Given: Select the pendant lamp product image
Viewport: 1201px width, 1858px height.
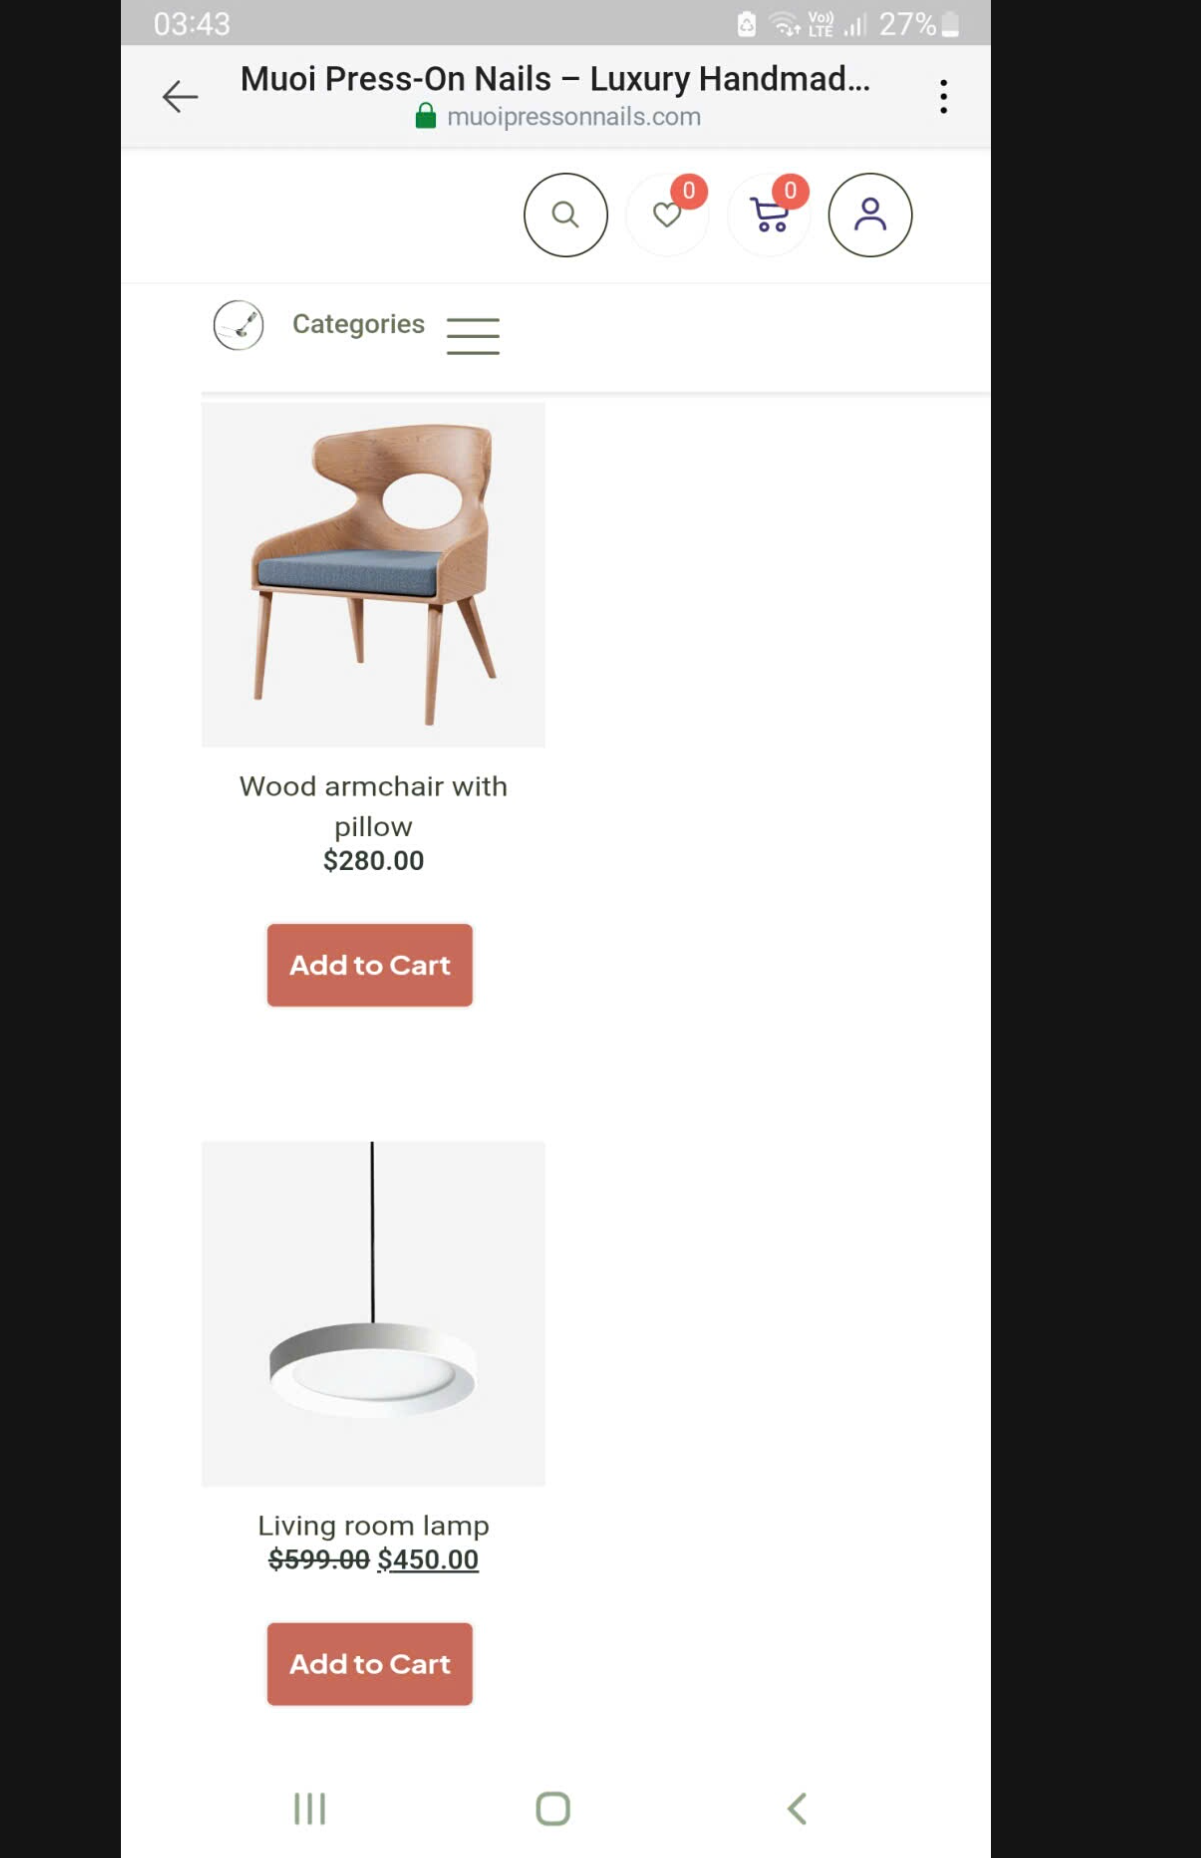Looking at the screenshot, I should (373, 1313).
